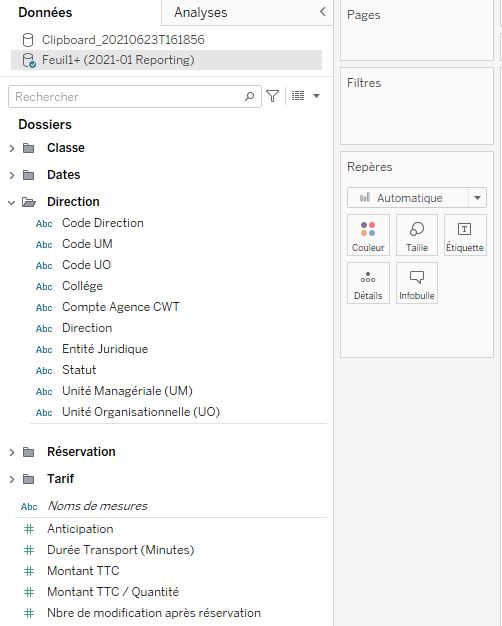Viewport: 502px width, 626px height.
Task: Expand the Classe folder
Action: coord(12,149)
